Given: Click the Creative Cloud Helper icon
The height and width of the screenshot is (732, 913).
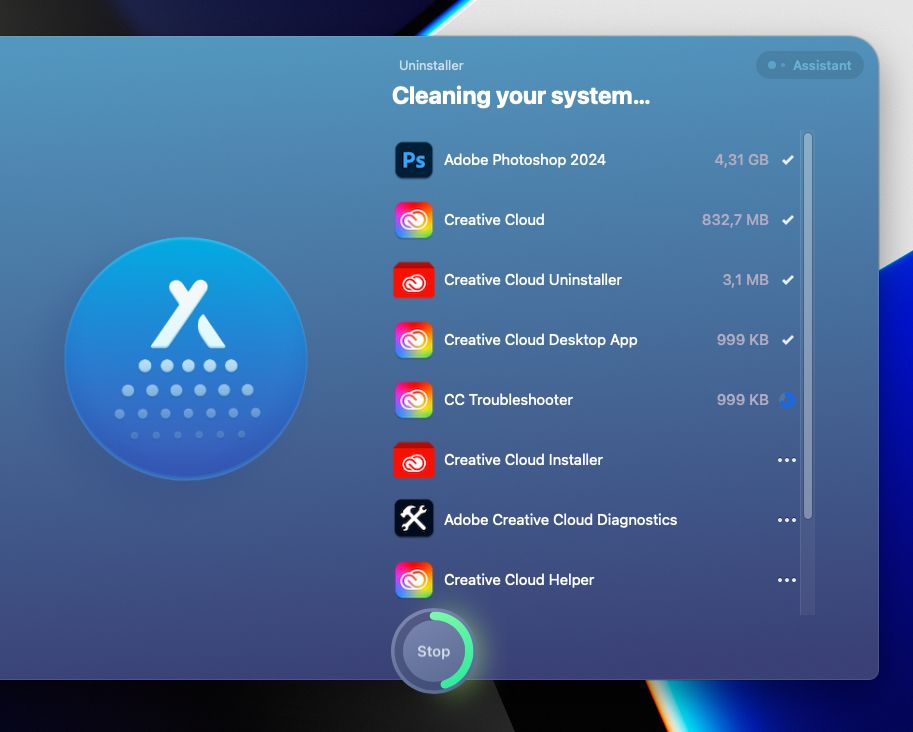Looking at the screenshot, I should 413,580.
